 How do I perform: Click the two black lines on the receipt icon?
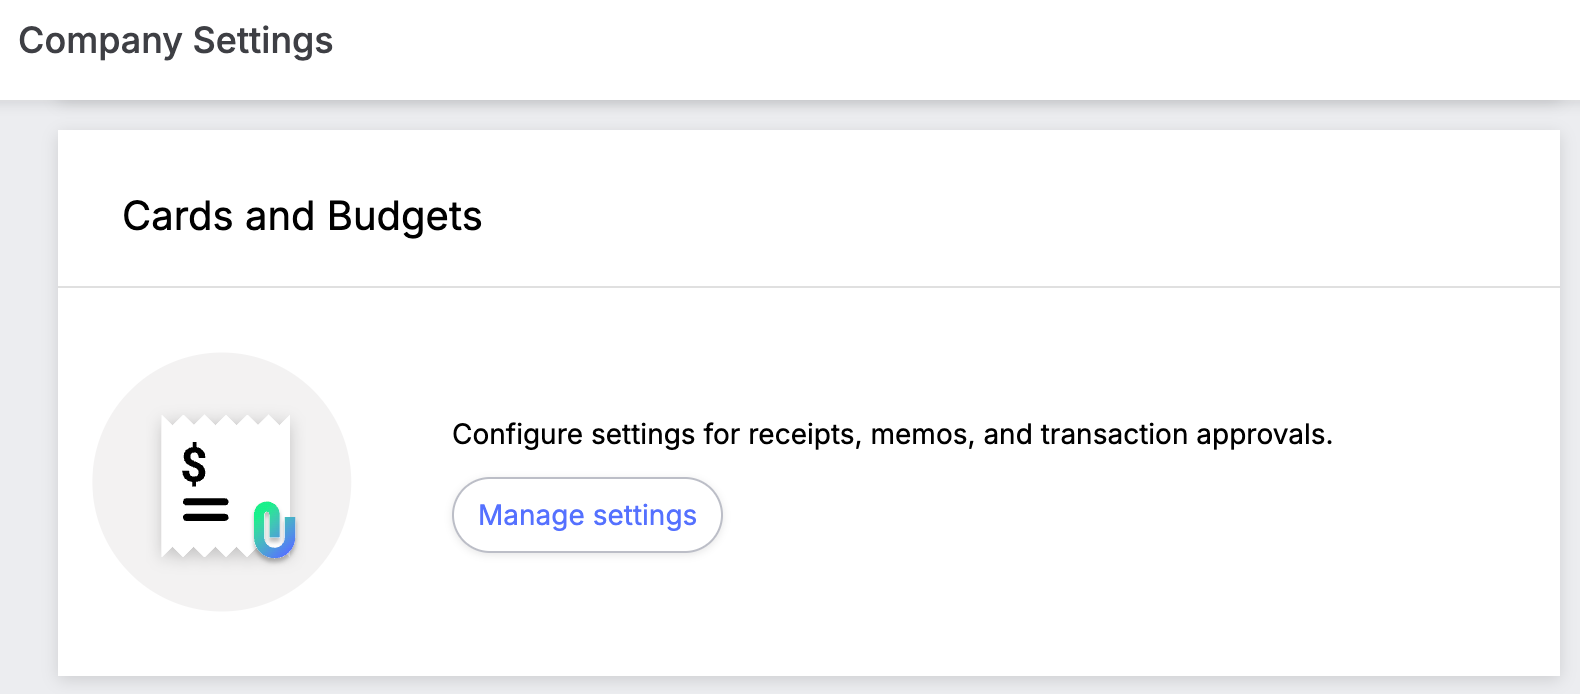[x=206, y=509]
